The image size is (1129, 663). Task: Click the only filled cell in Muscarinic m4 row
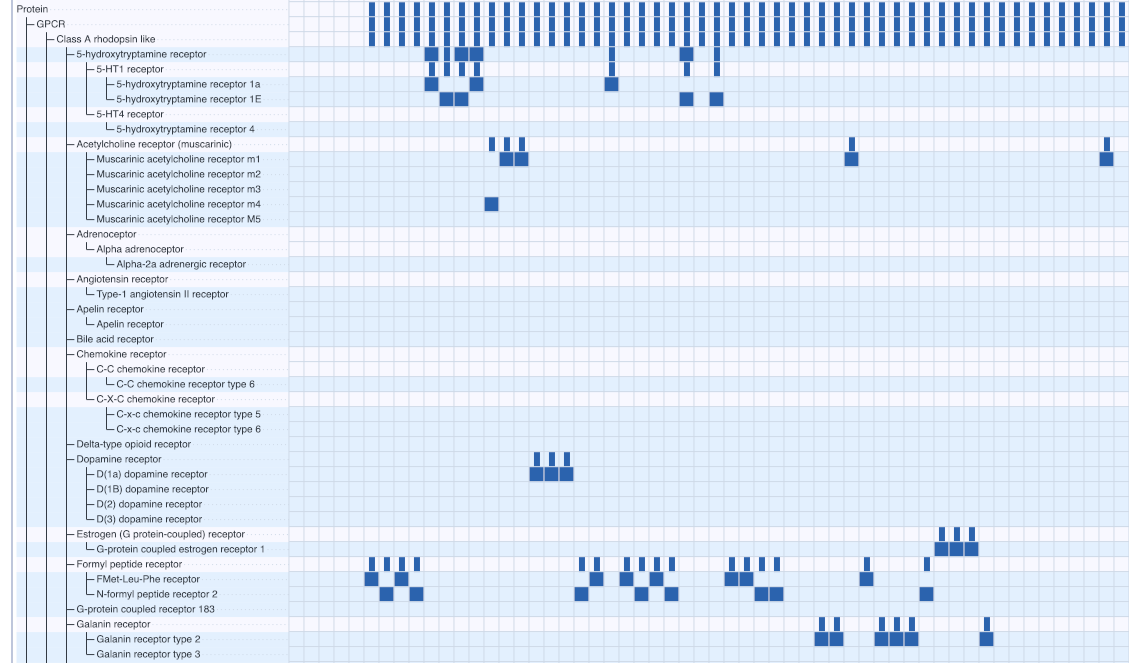click(491, 204)
